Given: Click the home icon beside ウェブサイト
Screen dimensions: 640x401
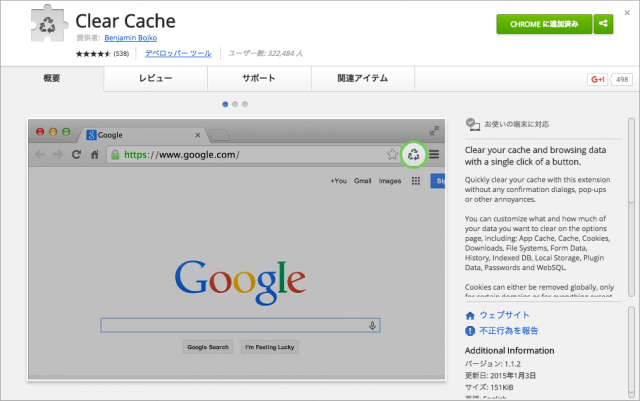Looking at the screenshot, I should [x=470, y=315].
